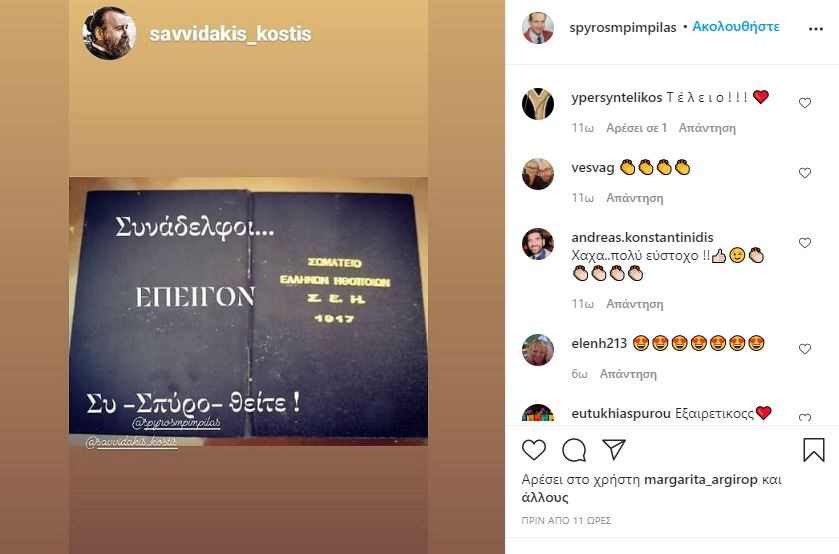
Task: Open margarita_argirop profile from likes line
Action: click(700, 480)
